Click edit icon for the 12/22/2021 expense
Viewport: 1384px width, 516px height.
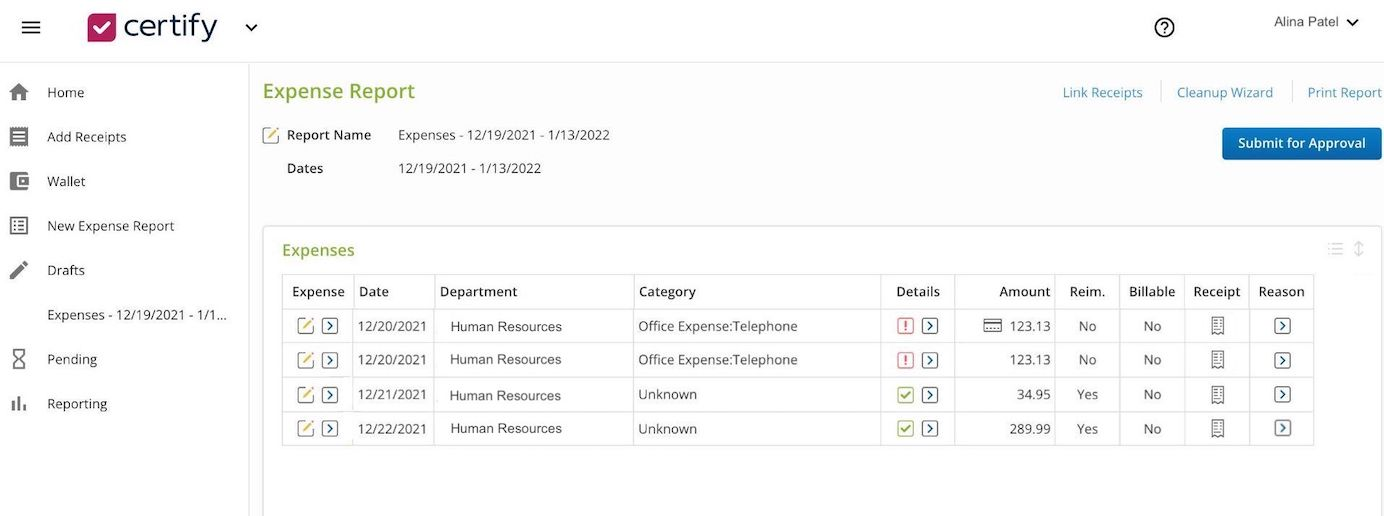click(x=306, y=428)
